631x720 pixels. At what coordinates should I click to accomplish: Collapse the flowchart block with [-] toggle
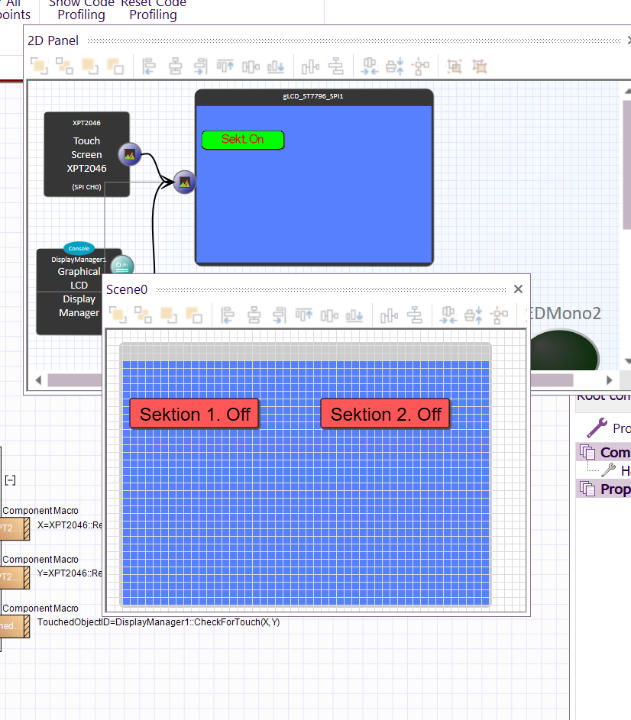10,480
